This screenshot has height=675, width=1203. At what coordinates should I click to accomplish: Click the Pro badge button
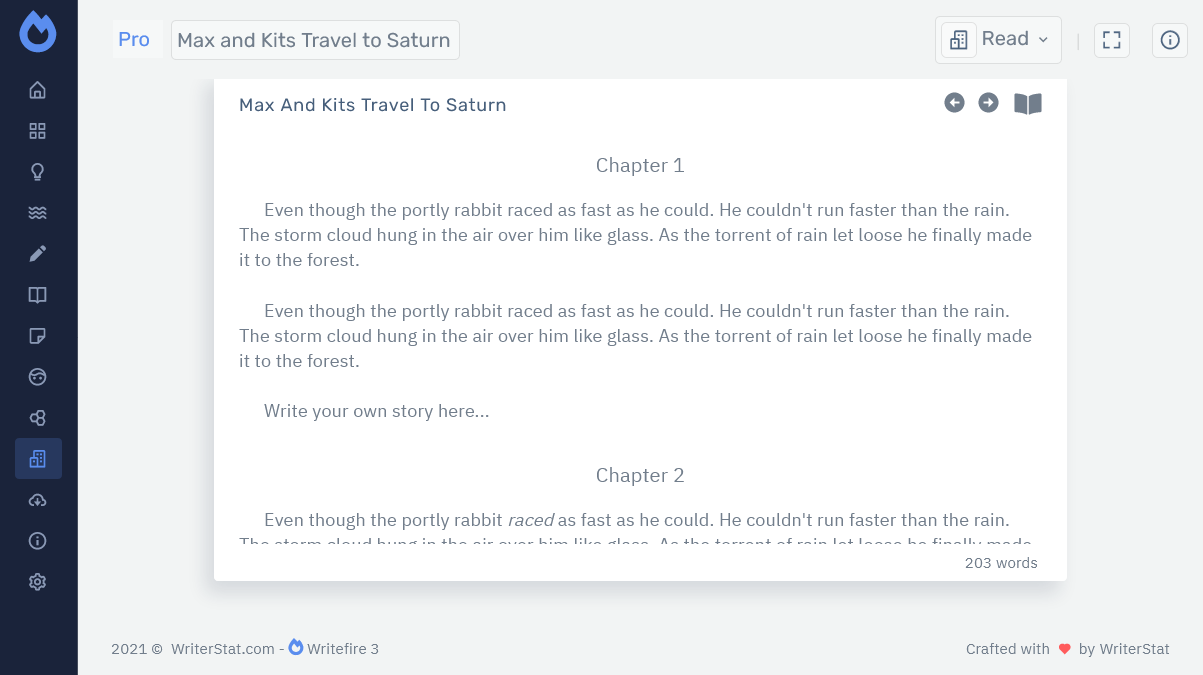pos(134,40)
